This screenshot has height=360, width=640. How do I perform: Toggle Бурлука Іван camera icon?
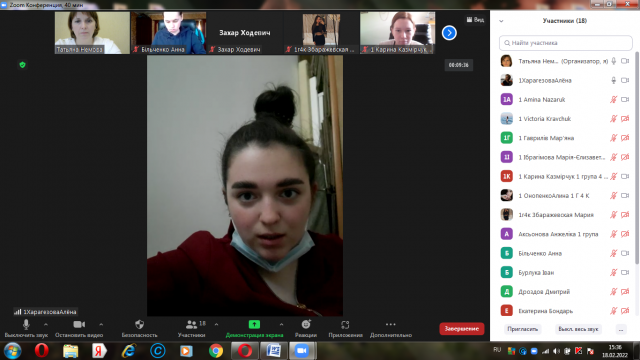tap(625, 273)
